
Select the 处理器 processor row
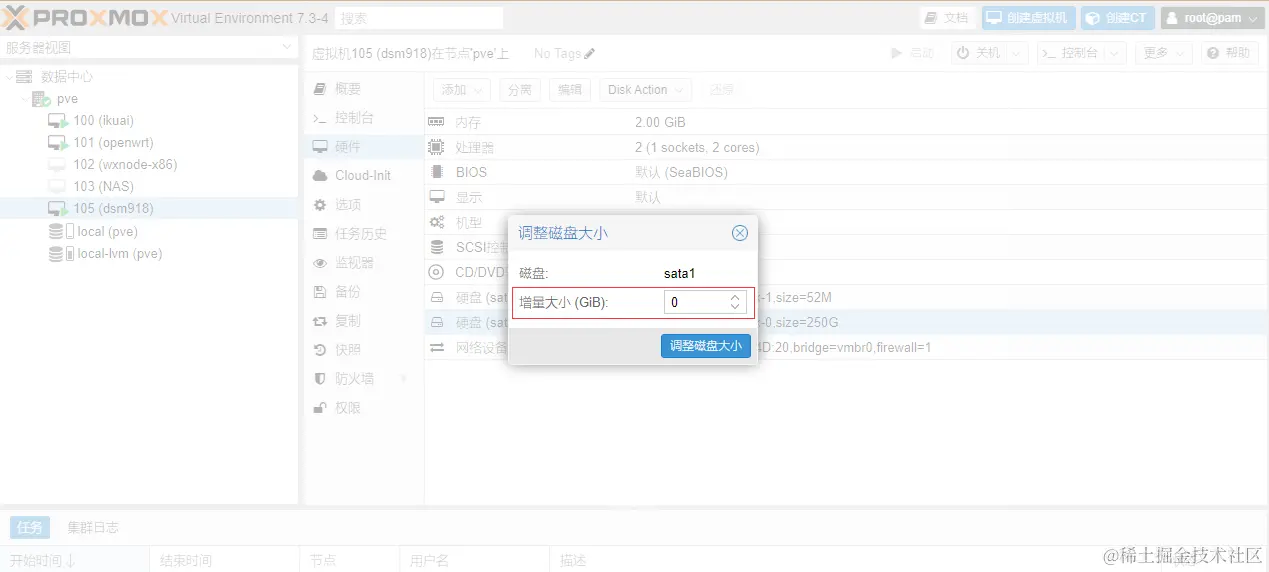[x=846, y=148]
